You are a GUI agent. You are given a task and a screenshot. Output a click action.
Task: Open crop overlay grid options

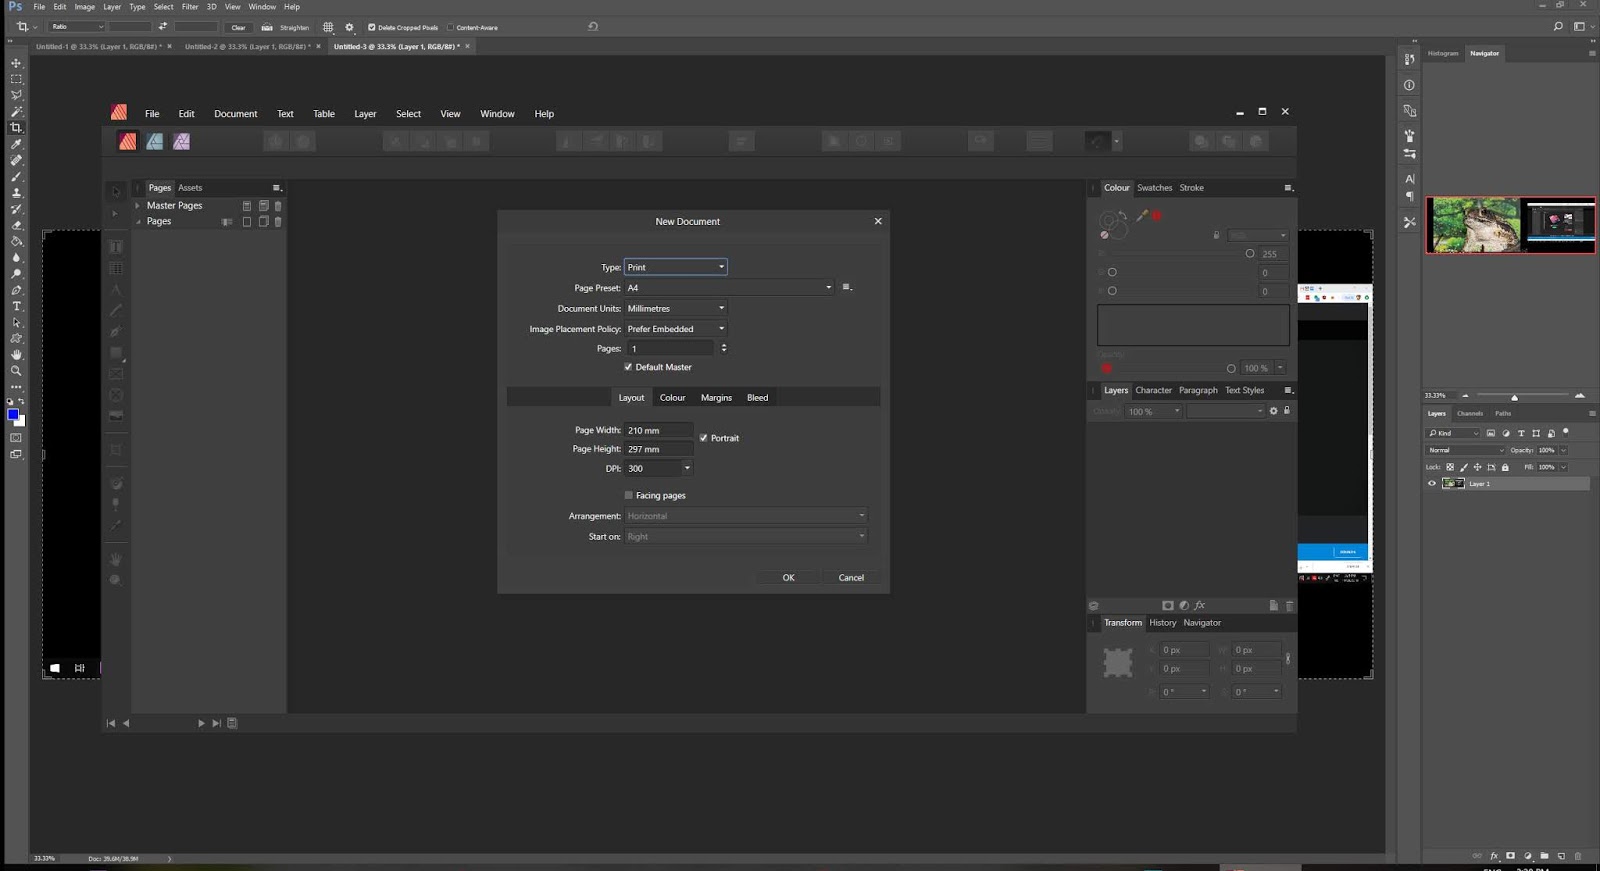tap(328, 27)
